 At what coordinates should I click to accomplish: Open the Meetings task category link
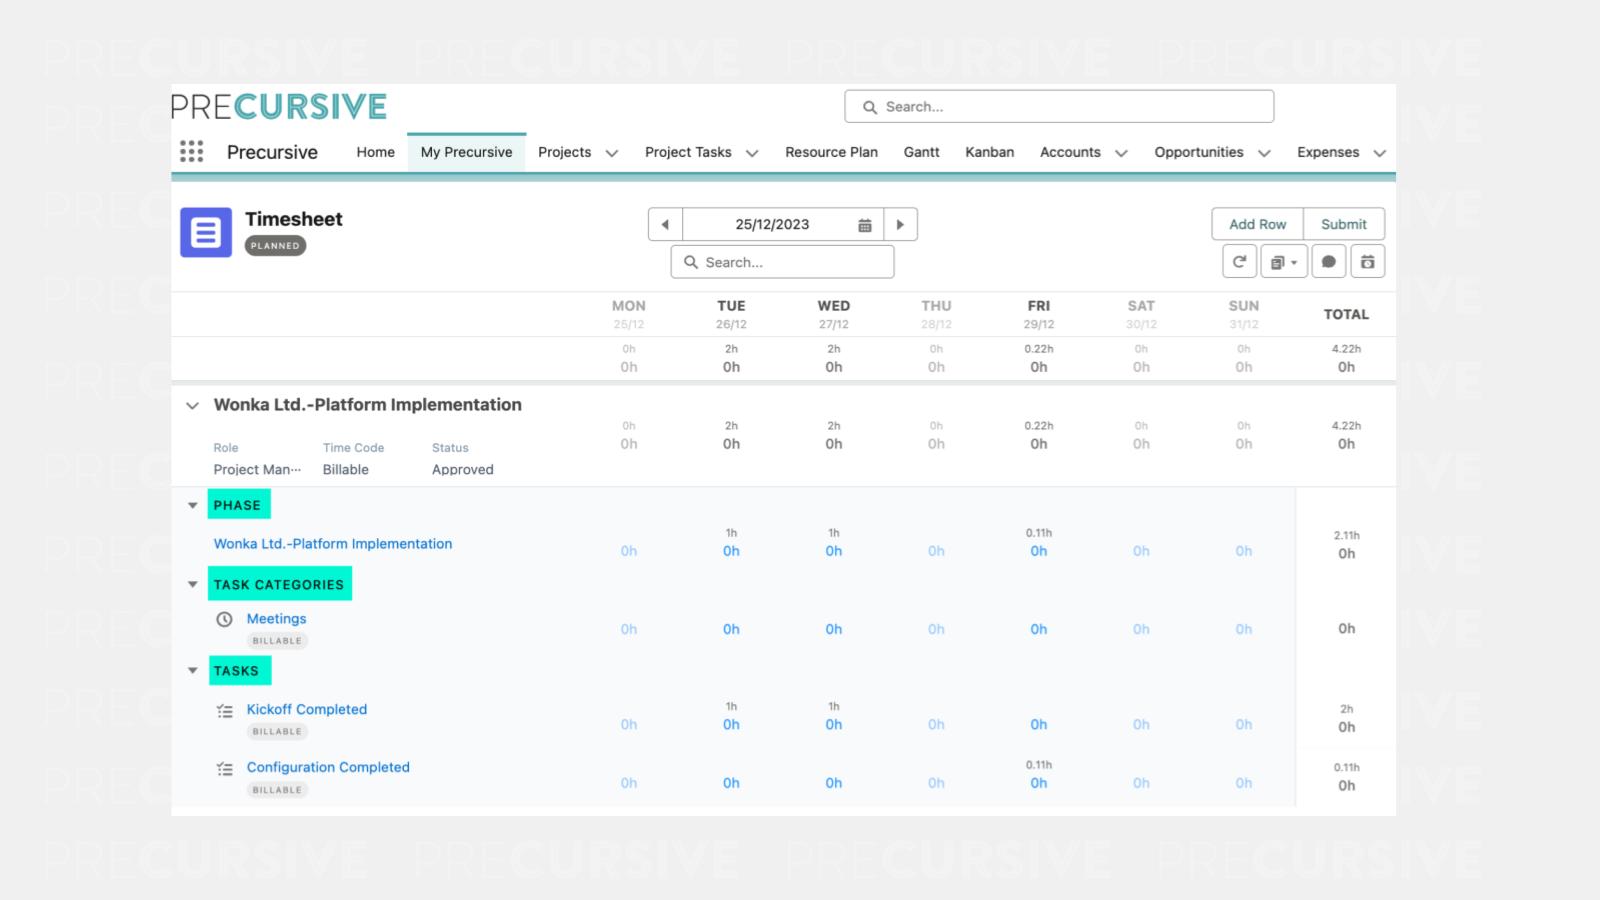276,619
